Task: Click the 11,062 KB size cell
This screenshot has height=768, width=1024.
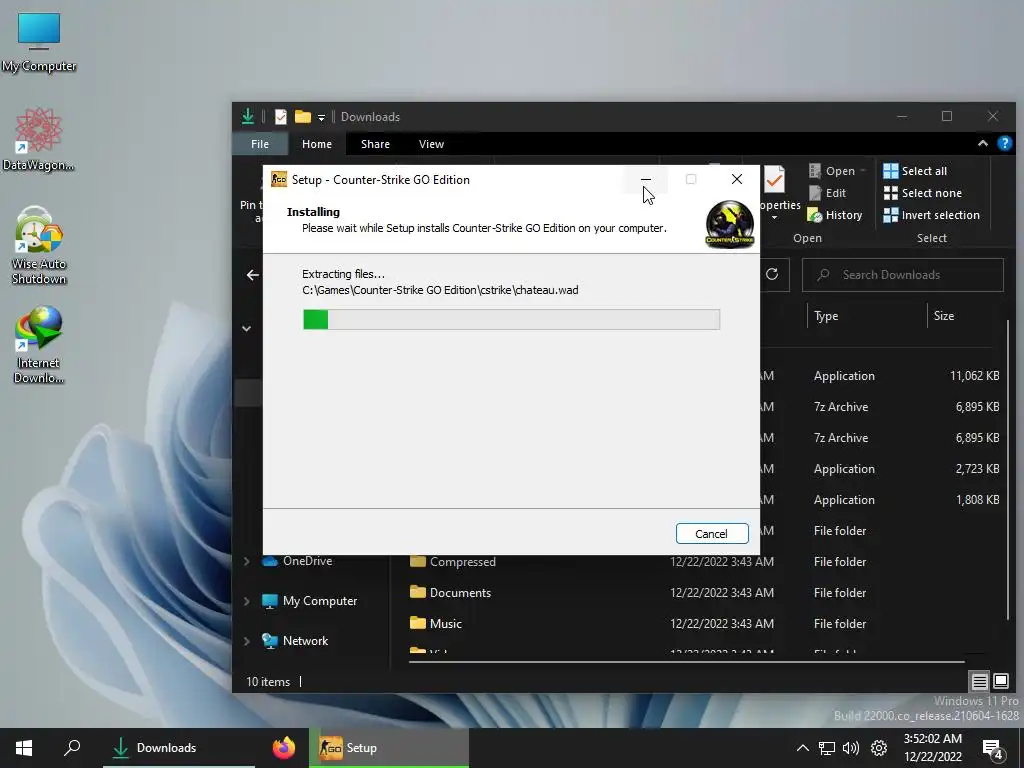Action: point(974,376)
